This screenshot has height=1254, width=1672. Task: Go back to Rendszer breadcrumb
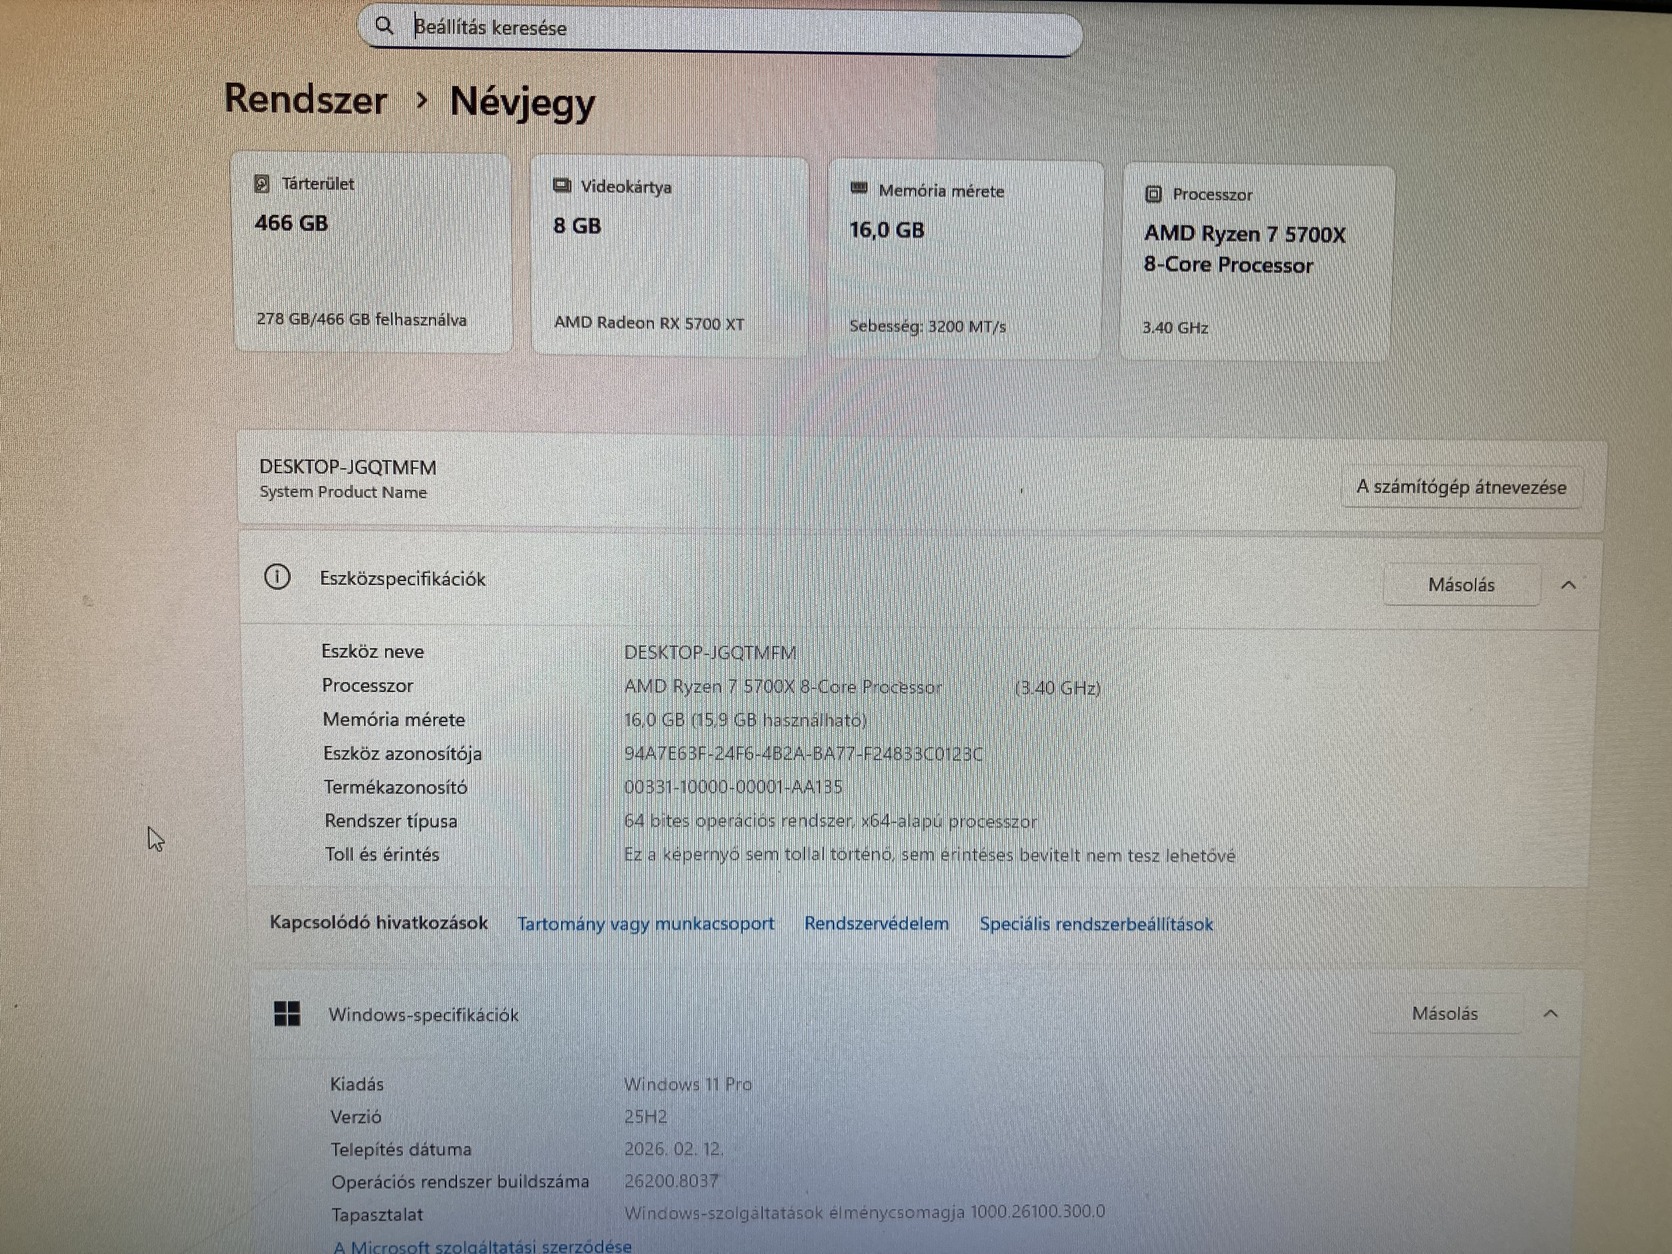[x=306, y=99]
